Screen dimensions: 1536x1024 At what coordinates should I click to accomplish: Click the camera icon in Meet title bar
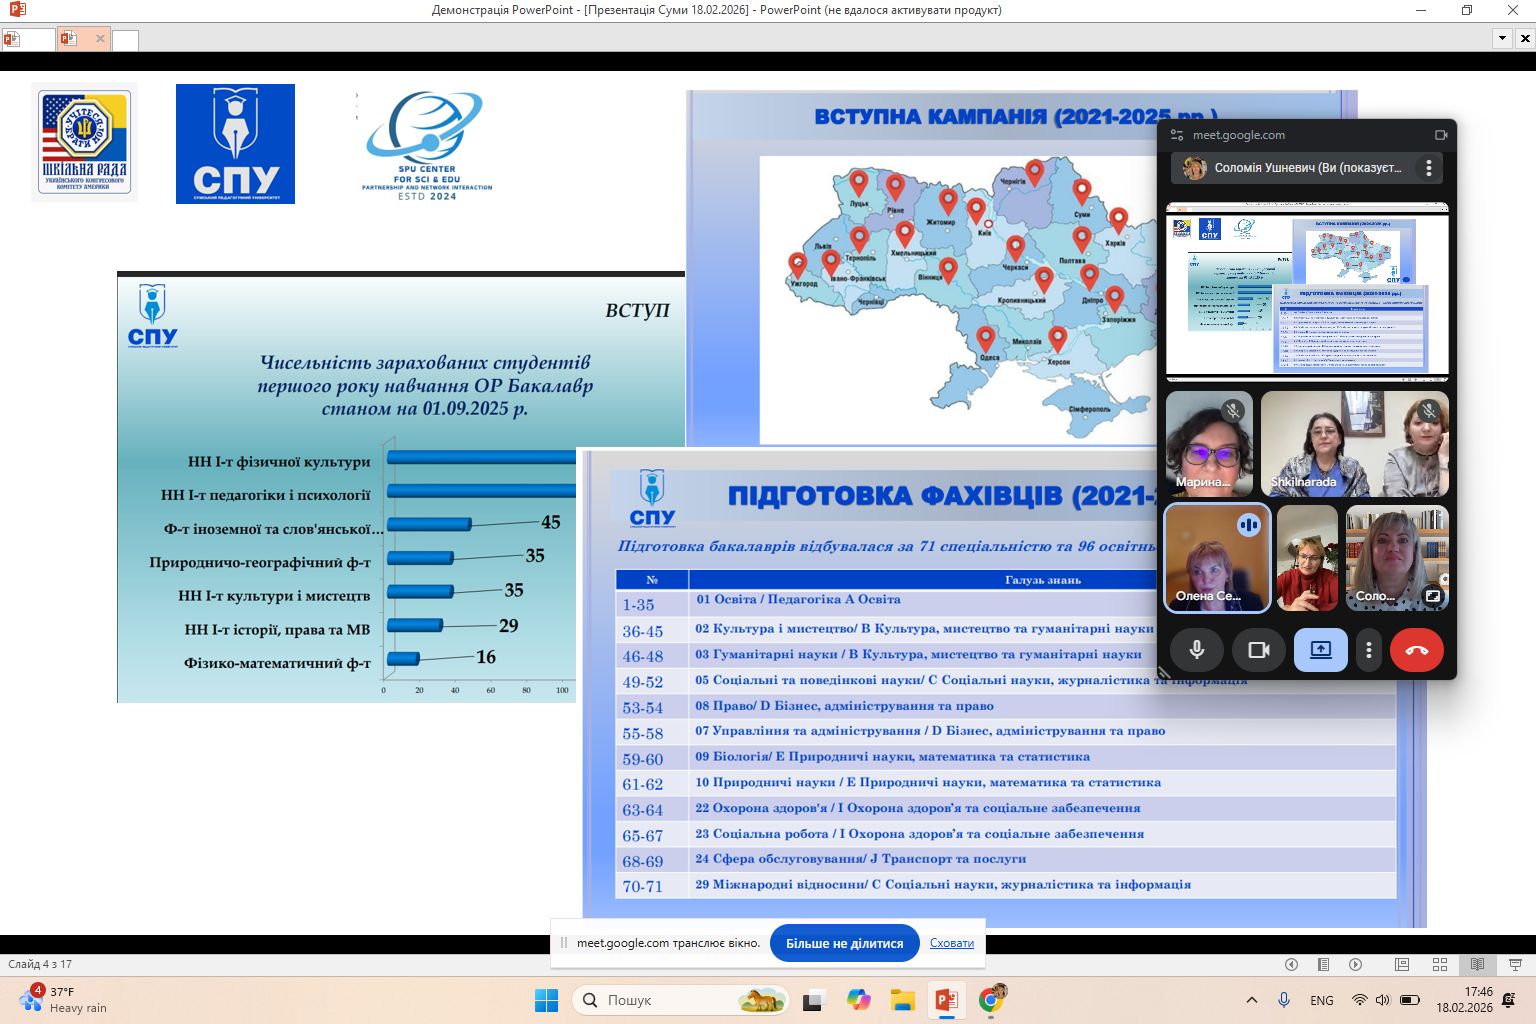1441,135
